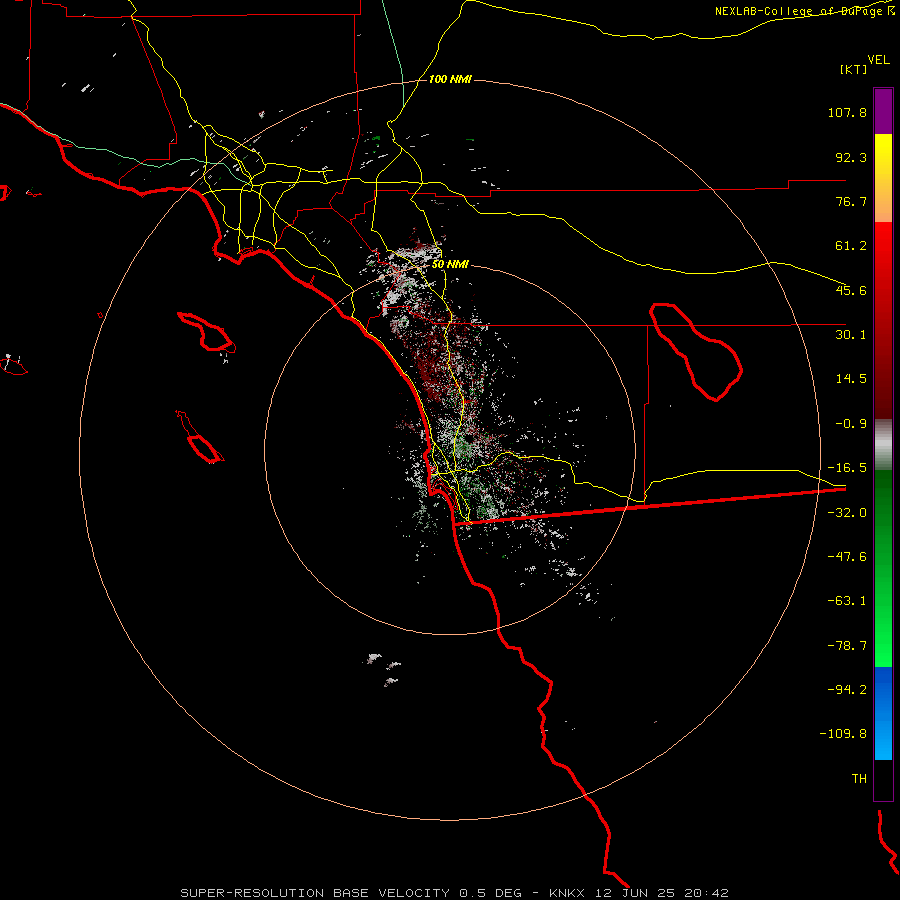Click the gray near-zero color bar segment
This screenshot has height=900, width=900.
pyautogui.click(x=883, y=445)
